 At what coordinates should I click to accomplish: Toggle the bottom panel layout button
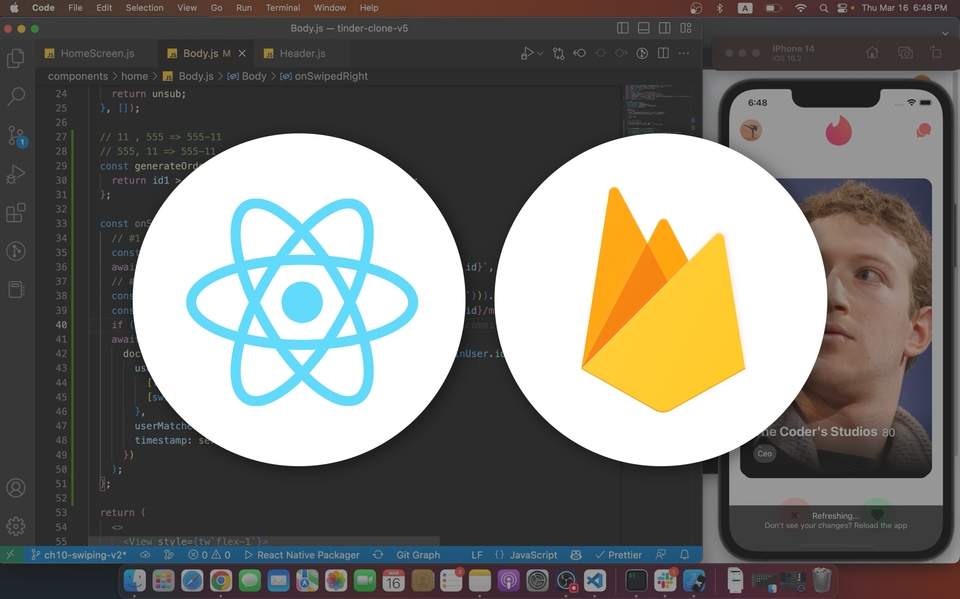643,28
